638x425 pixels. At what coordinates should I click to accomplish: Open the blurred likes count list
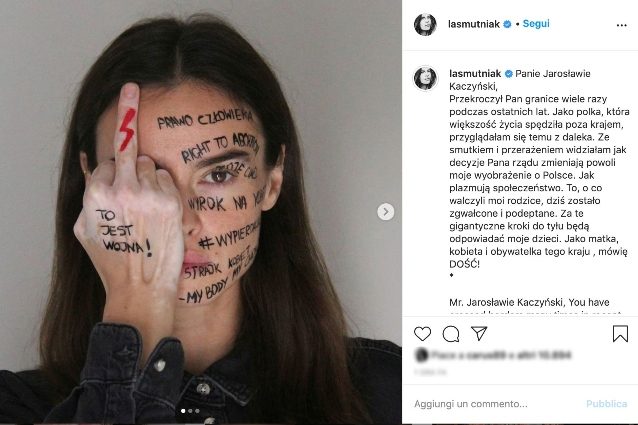click(493, 355)
